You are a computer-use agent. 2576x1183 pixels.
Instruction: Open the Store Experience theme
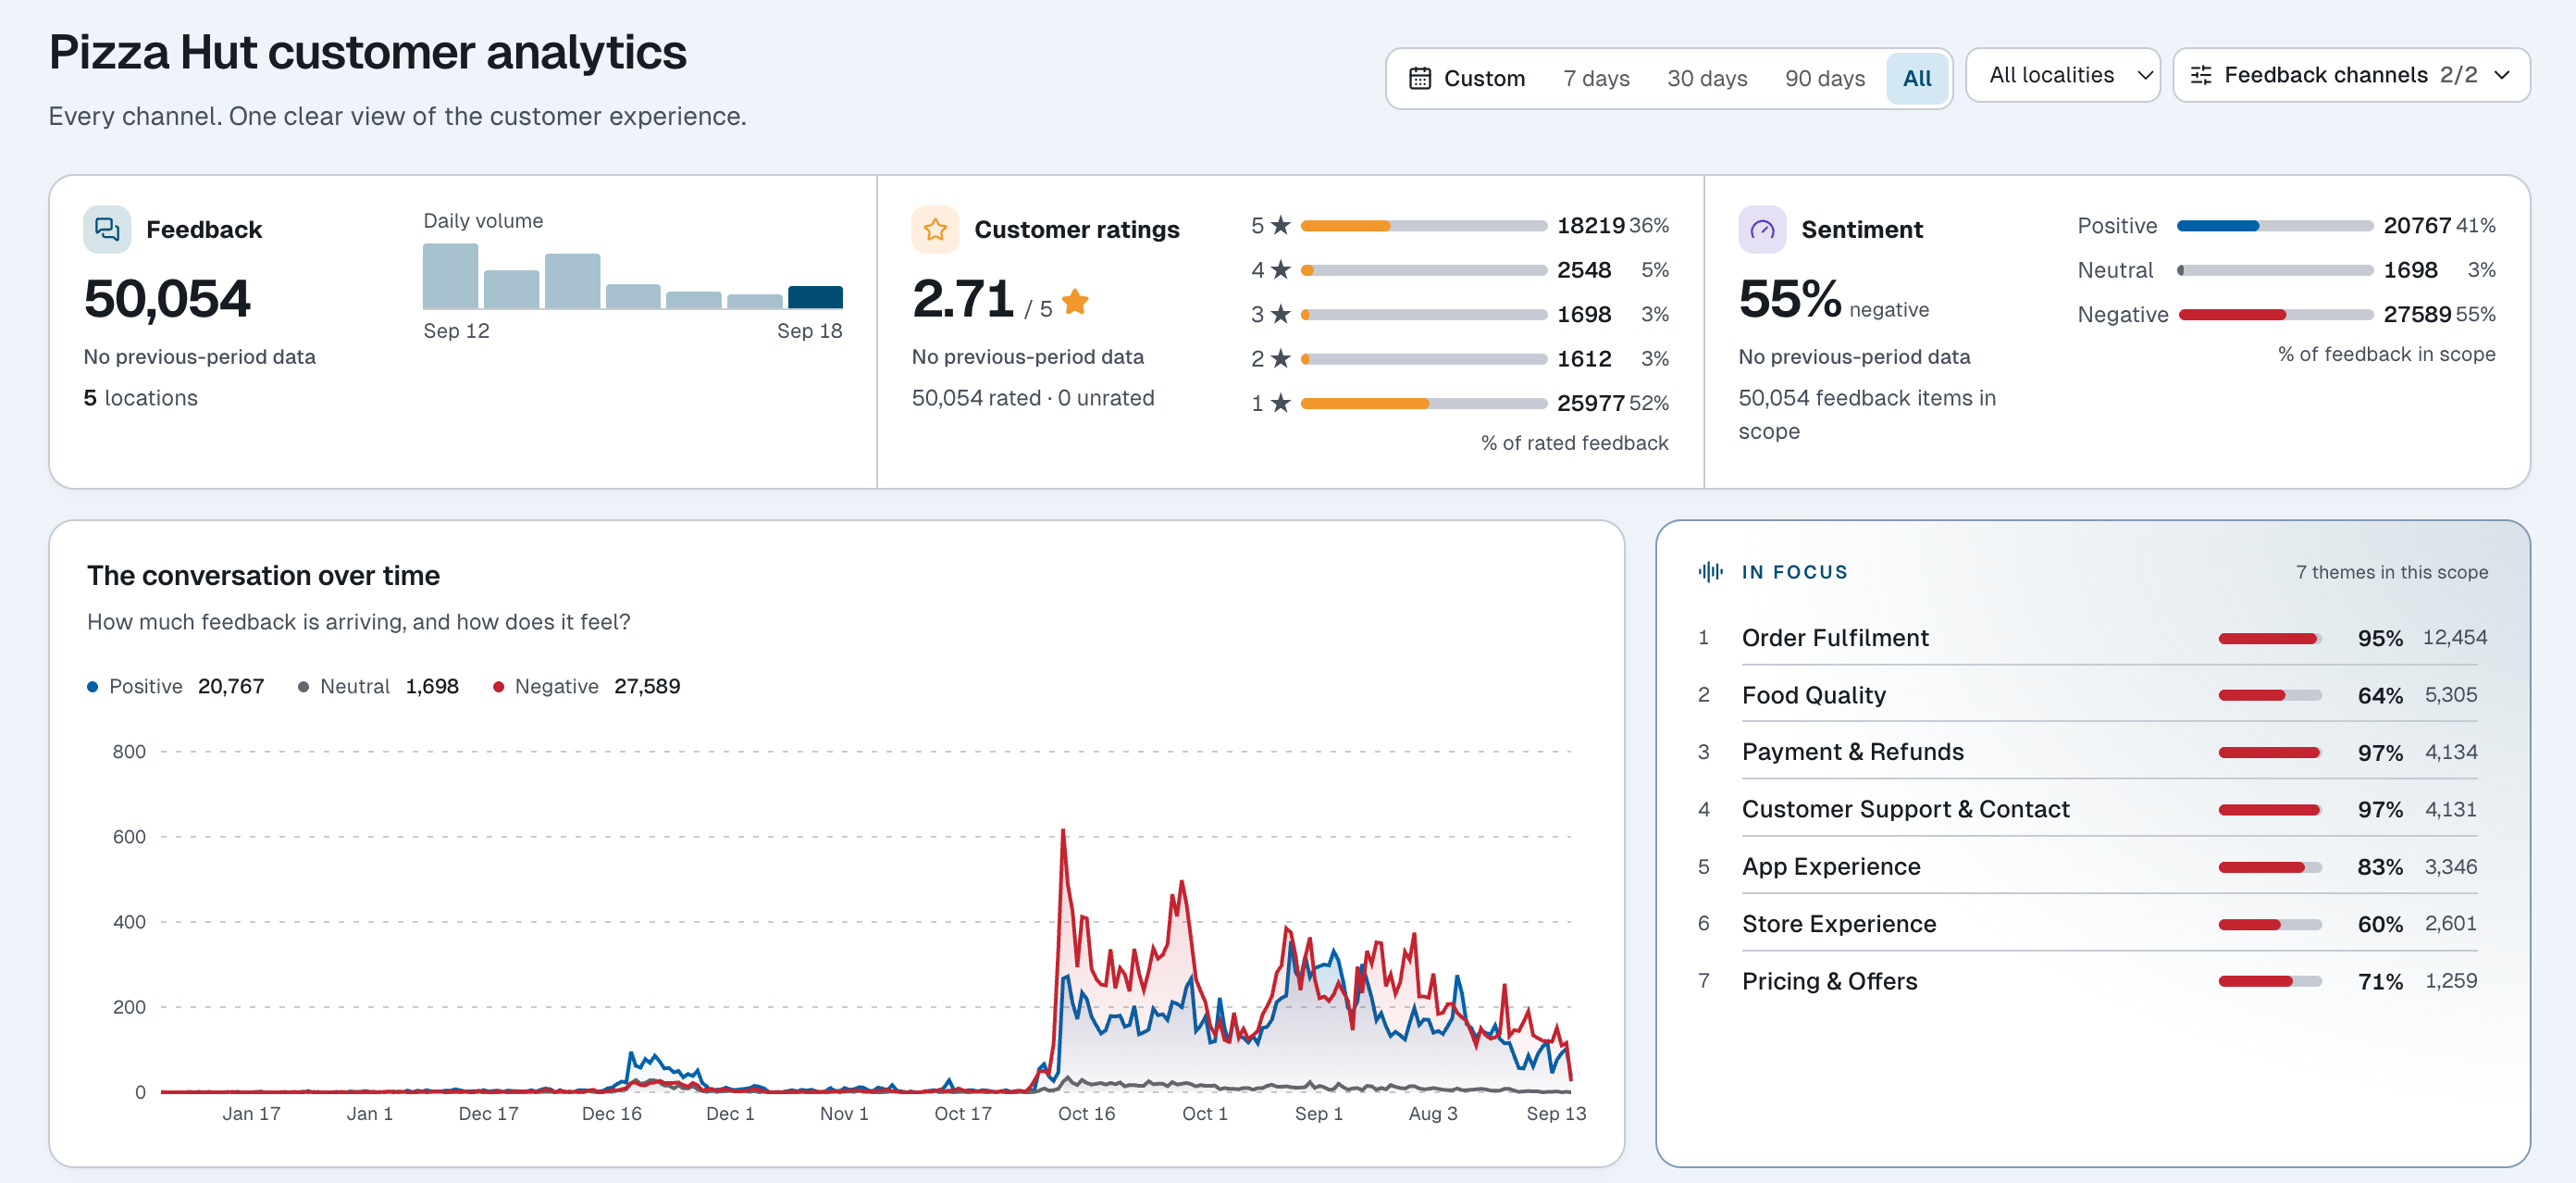[x=2092, y=924]
